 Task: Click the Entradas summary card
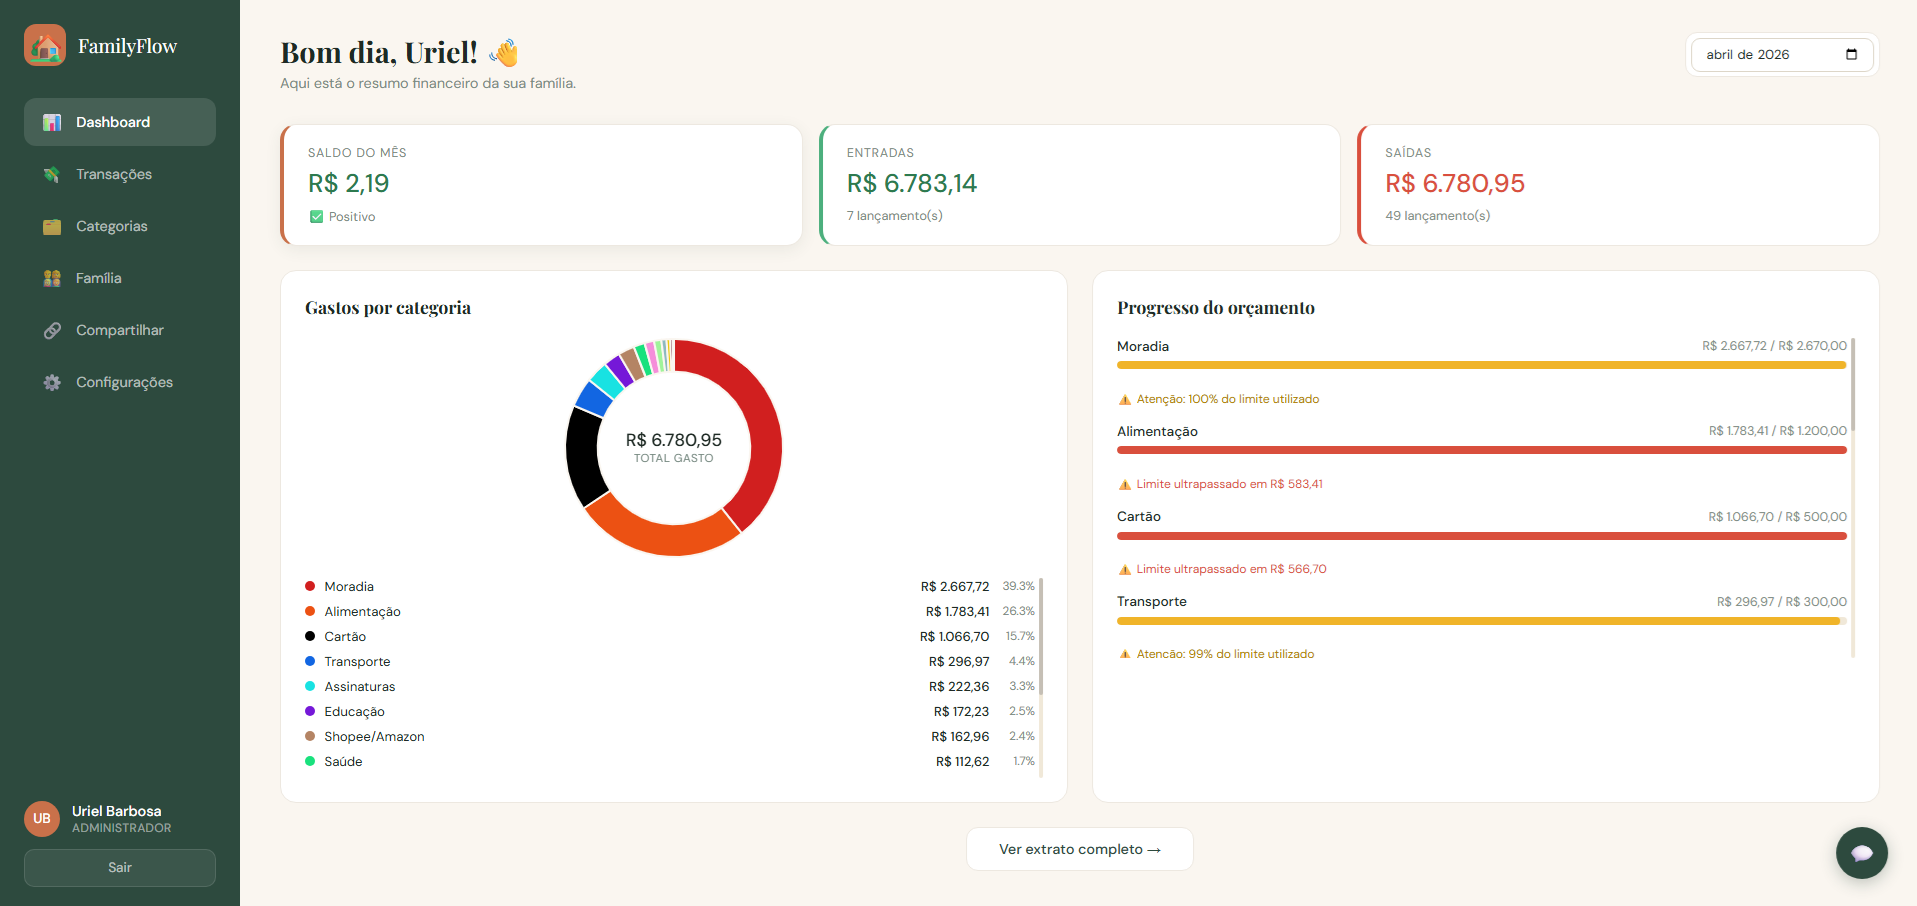pyautogui.click(x=1079, y=185)
